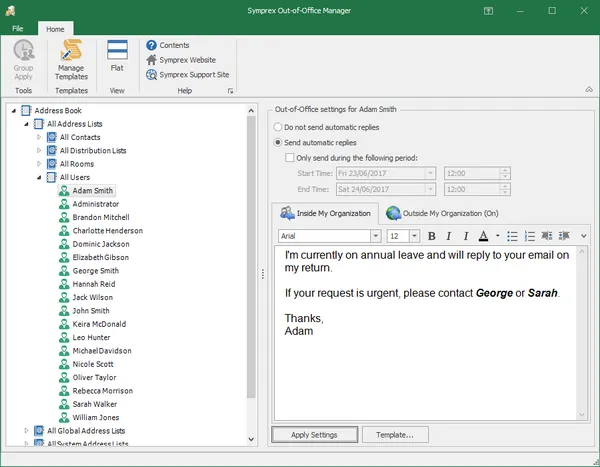Viewport: 600px width, 467px height.
Task: Collapse the All Address Lists node
Action: point(26,124)
